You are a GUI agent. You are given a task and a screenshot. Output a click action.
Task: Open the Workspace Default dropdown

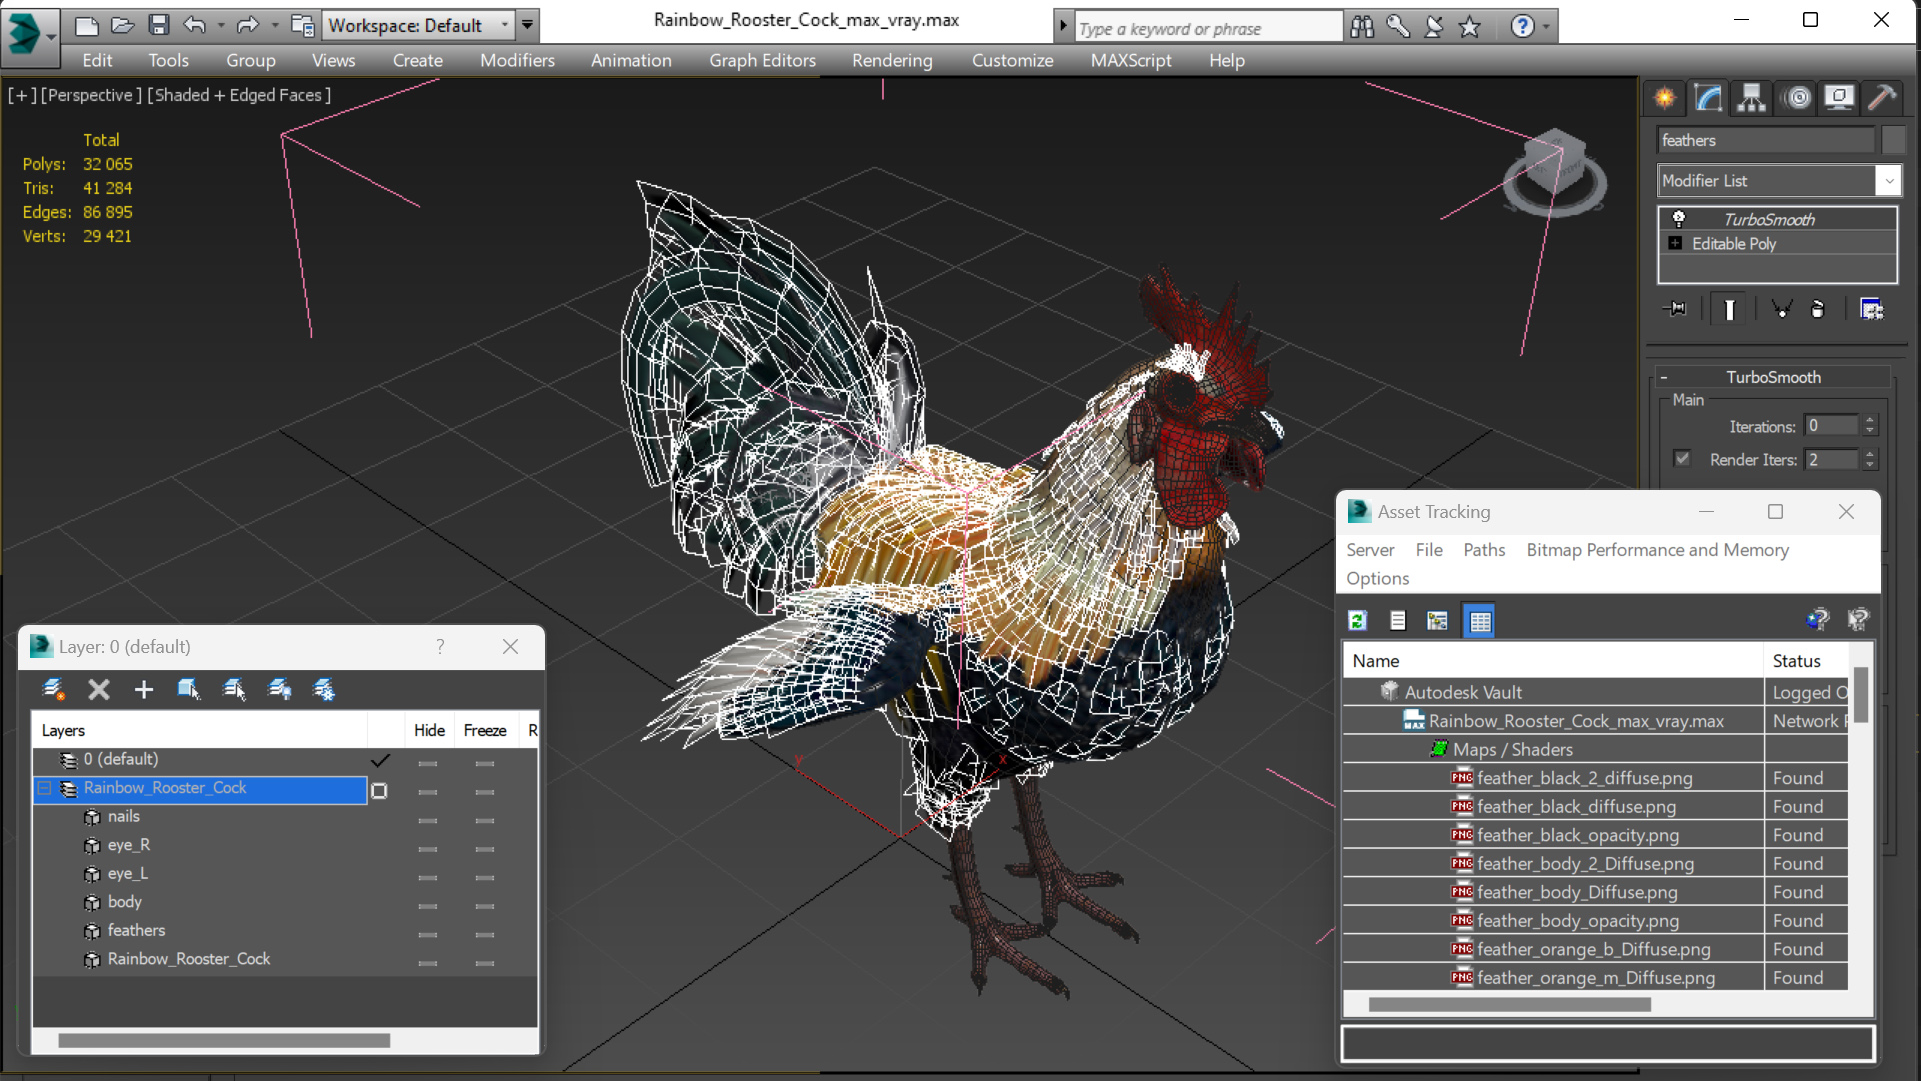pyautogui.click(x=418, y=25)
